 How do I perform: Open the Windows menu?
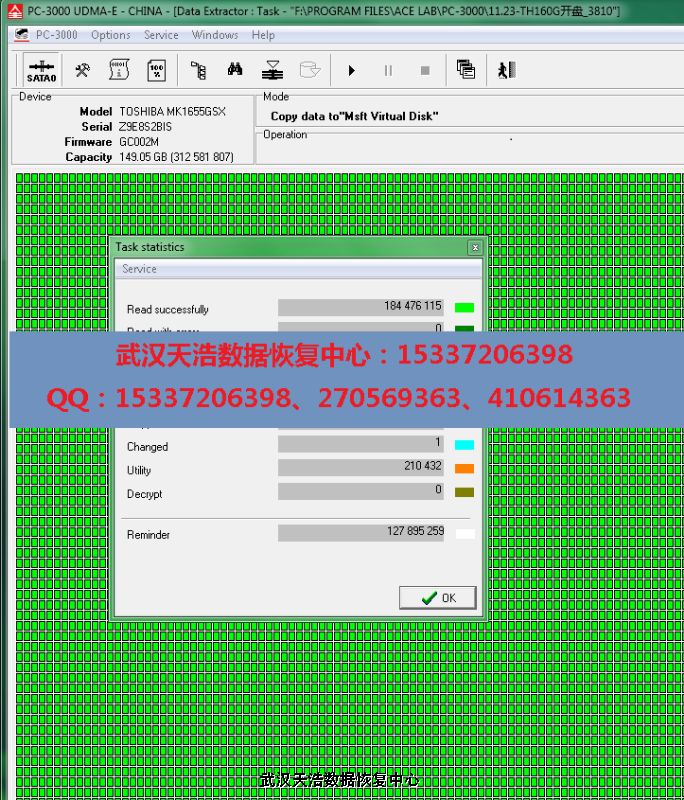click(x=215, y=35)
